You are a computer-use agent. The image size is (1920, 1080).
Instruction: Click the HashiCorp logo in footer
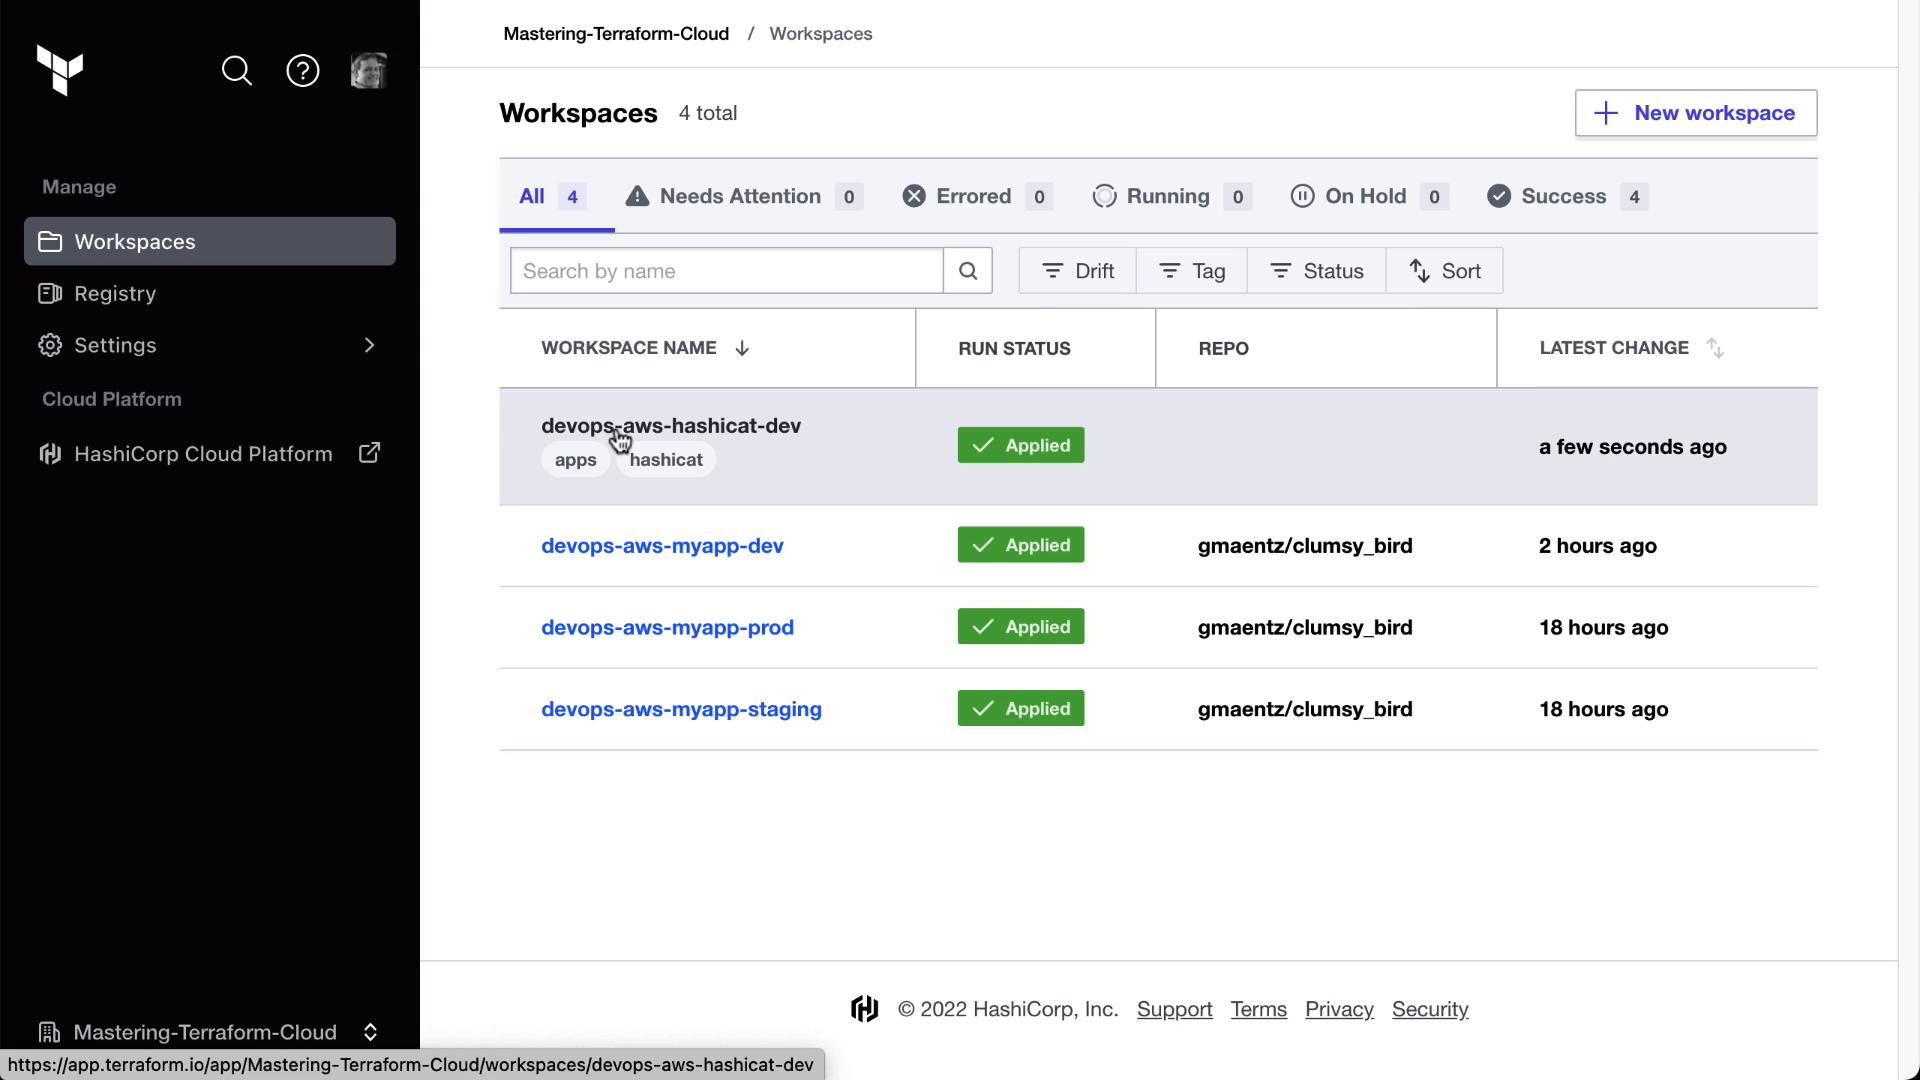pos(865,1009)
